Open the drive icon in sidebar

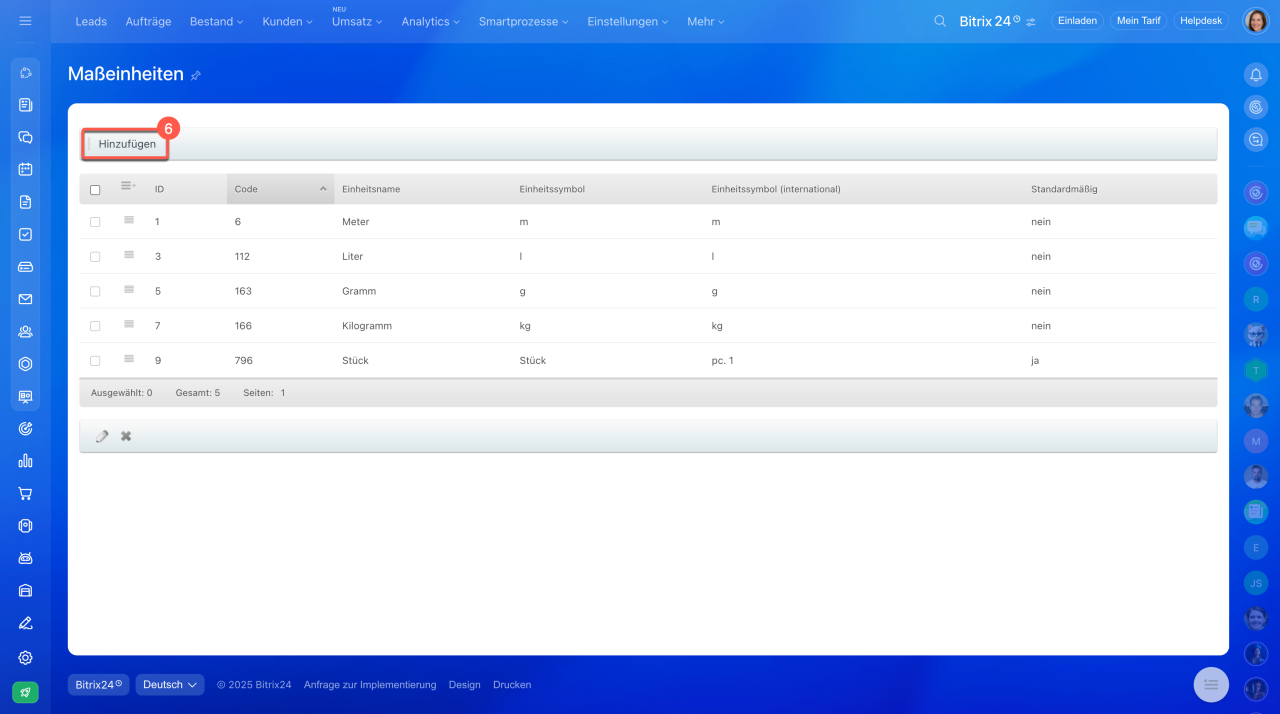26,267
